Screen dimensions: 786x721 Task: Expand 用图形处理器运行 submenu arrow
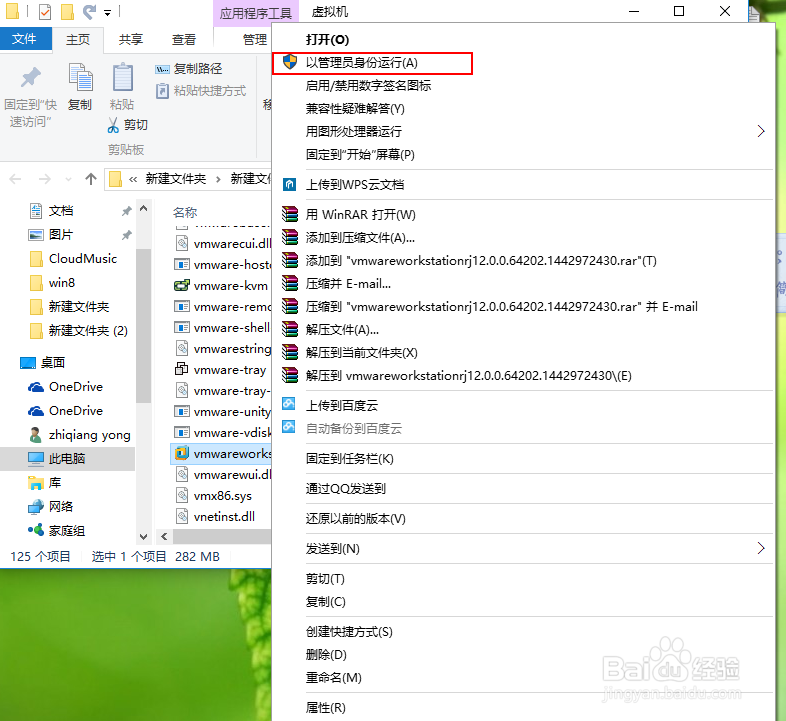point(761,131)
